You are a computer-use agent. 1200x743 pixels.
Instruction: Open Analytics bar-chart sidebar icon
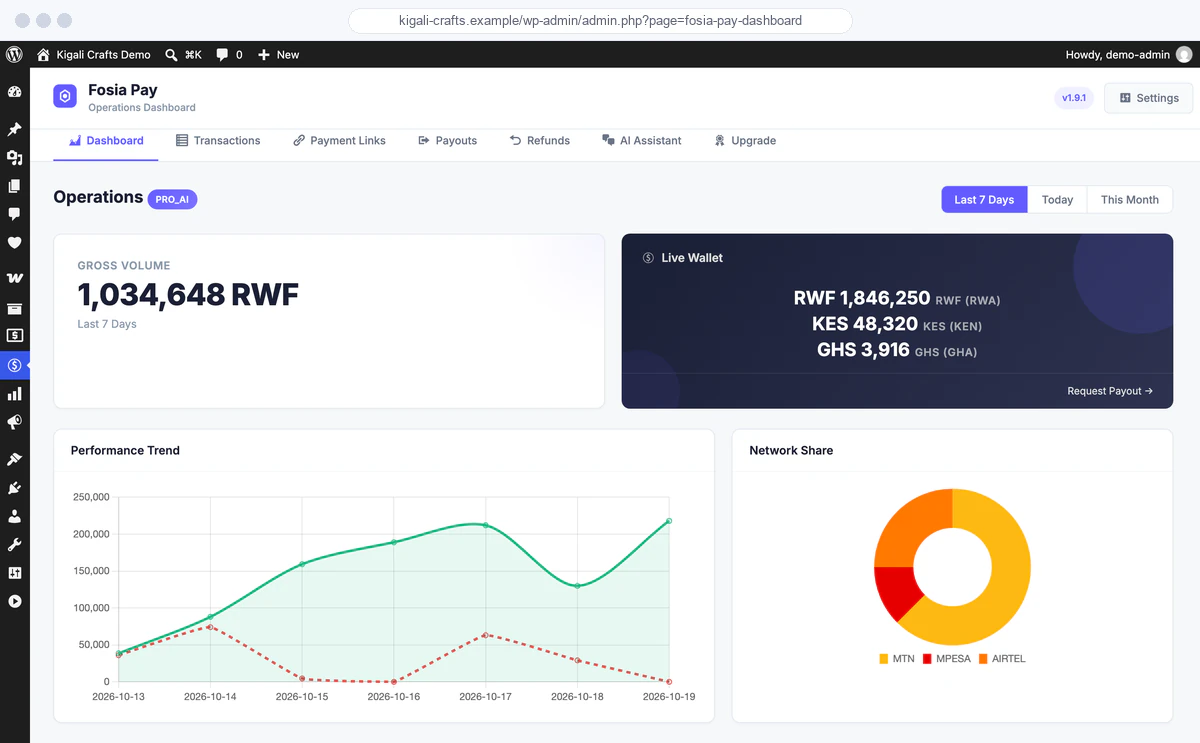pyautogui.click(x=14, y=394)
